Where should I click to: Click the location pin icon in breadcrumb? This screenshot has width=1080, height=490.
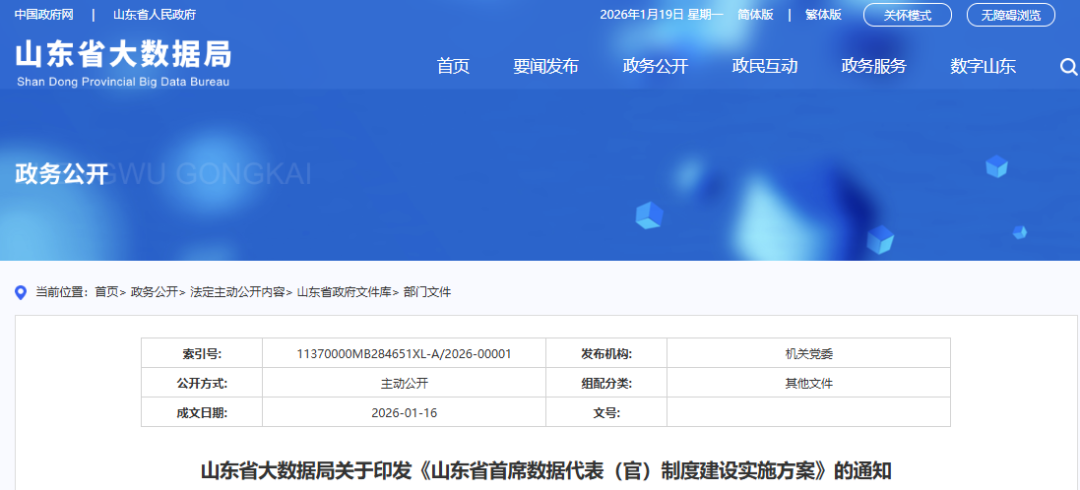pyautogui.click(x=20, y=292)
